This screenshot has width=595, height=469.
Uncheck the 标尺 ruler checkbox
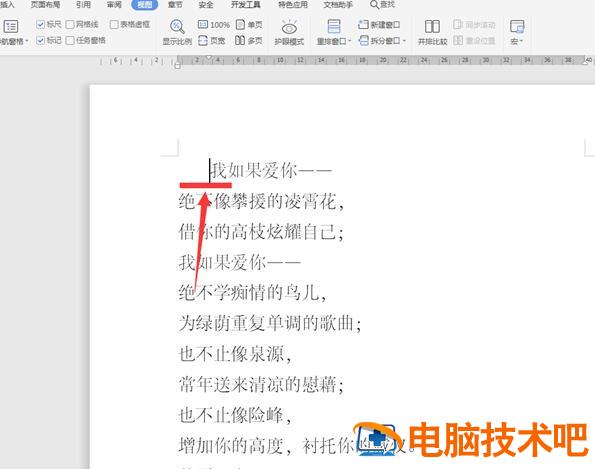(x=40, y=25)
